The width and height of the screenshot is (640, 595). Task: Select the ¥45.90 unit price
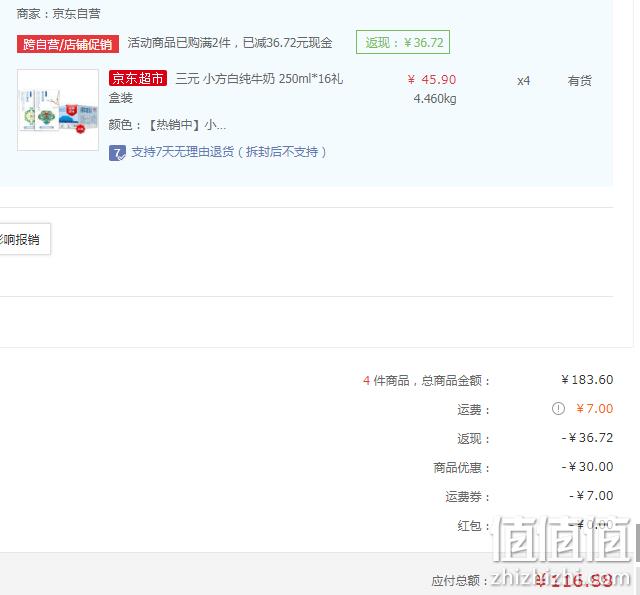click(431, 80)
